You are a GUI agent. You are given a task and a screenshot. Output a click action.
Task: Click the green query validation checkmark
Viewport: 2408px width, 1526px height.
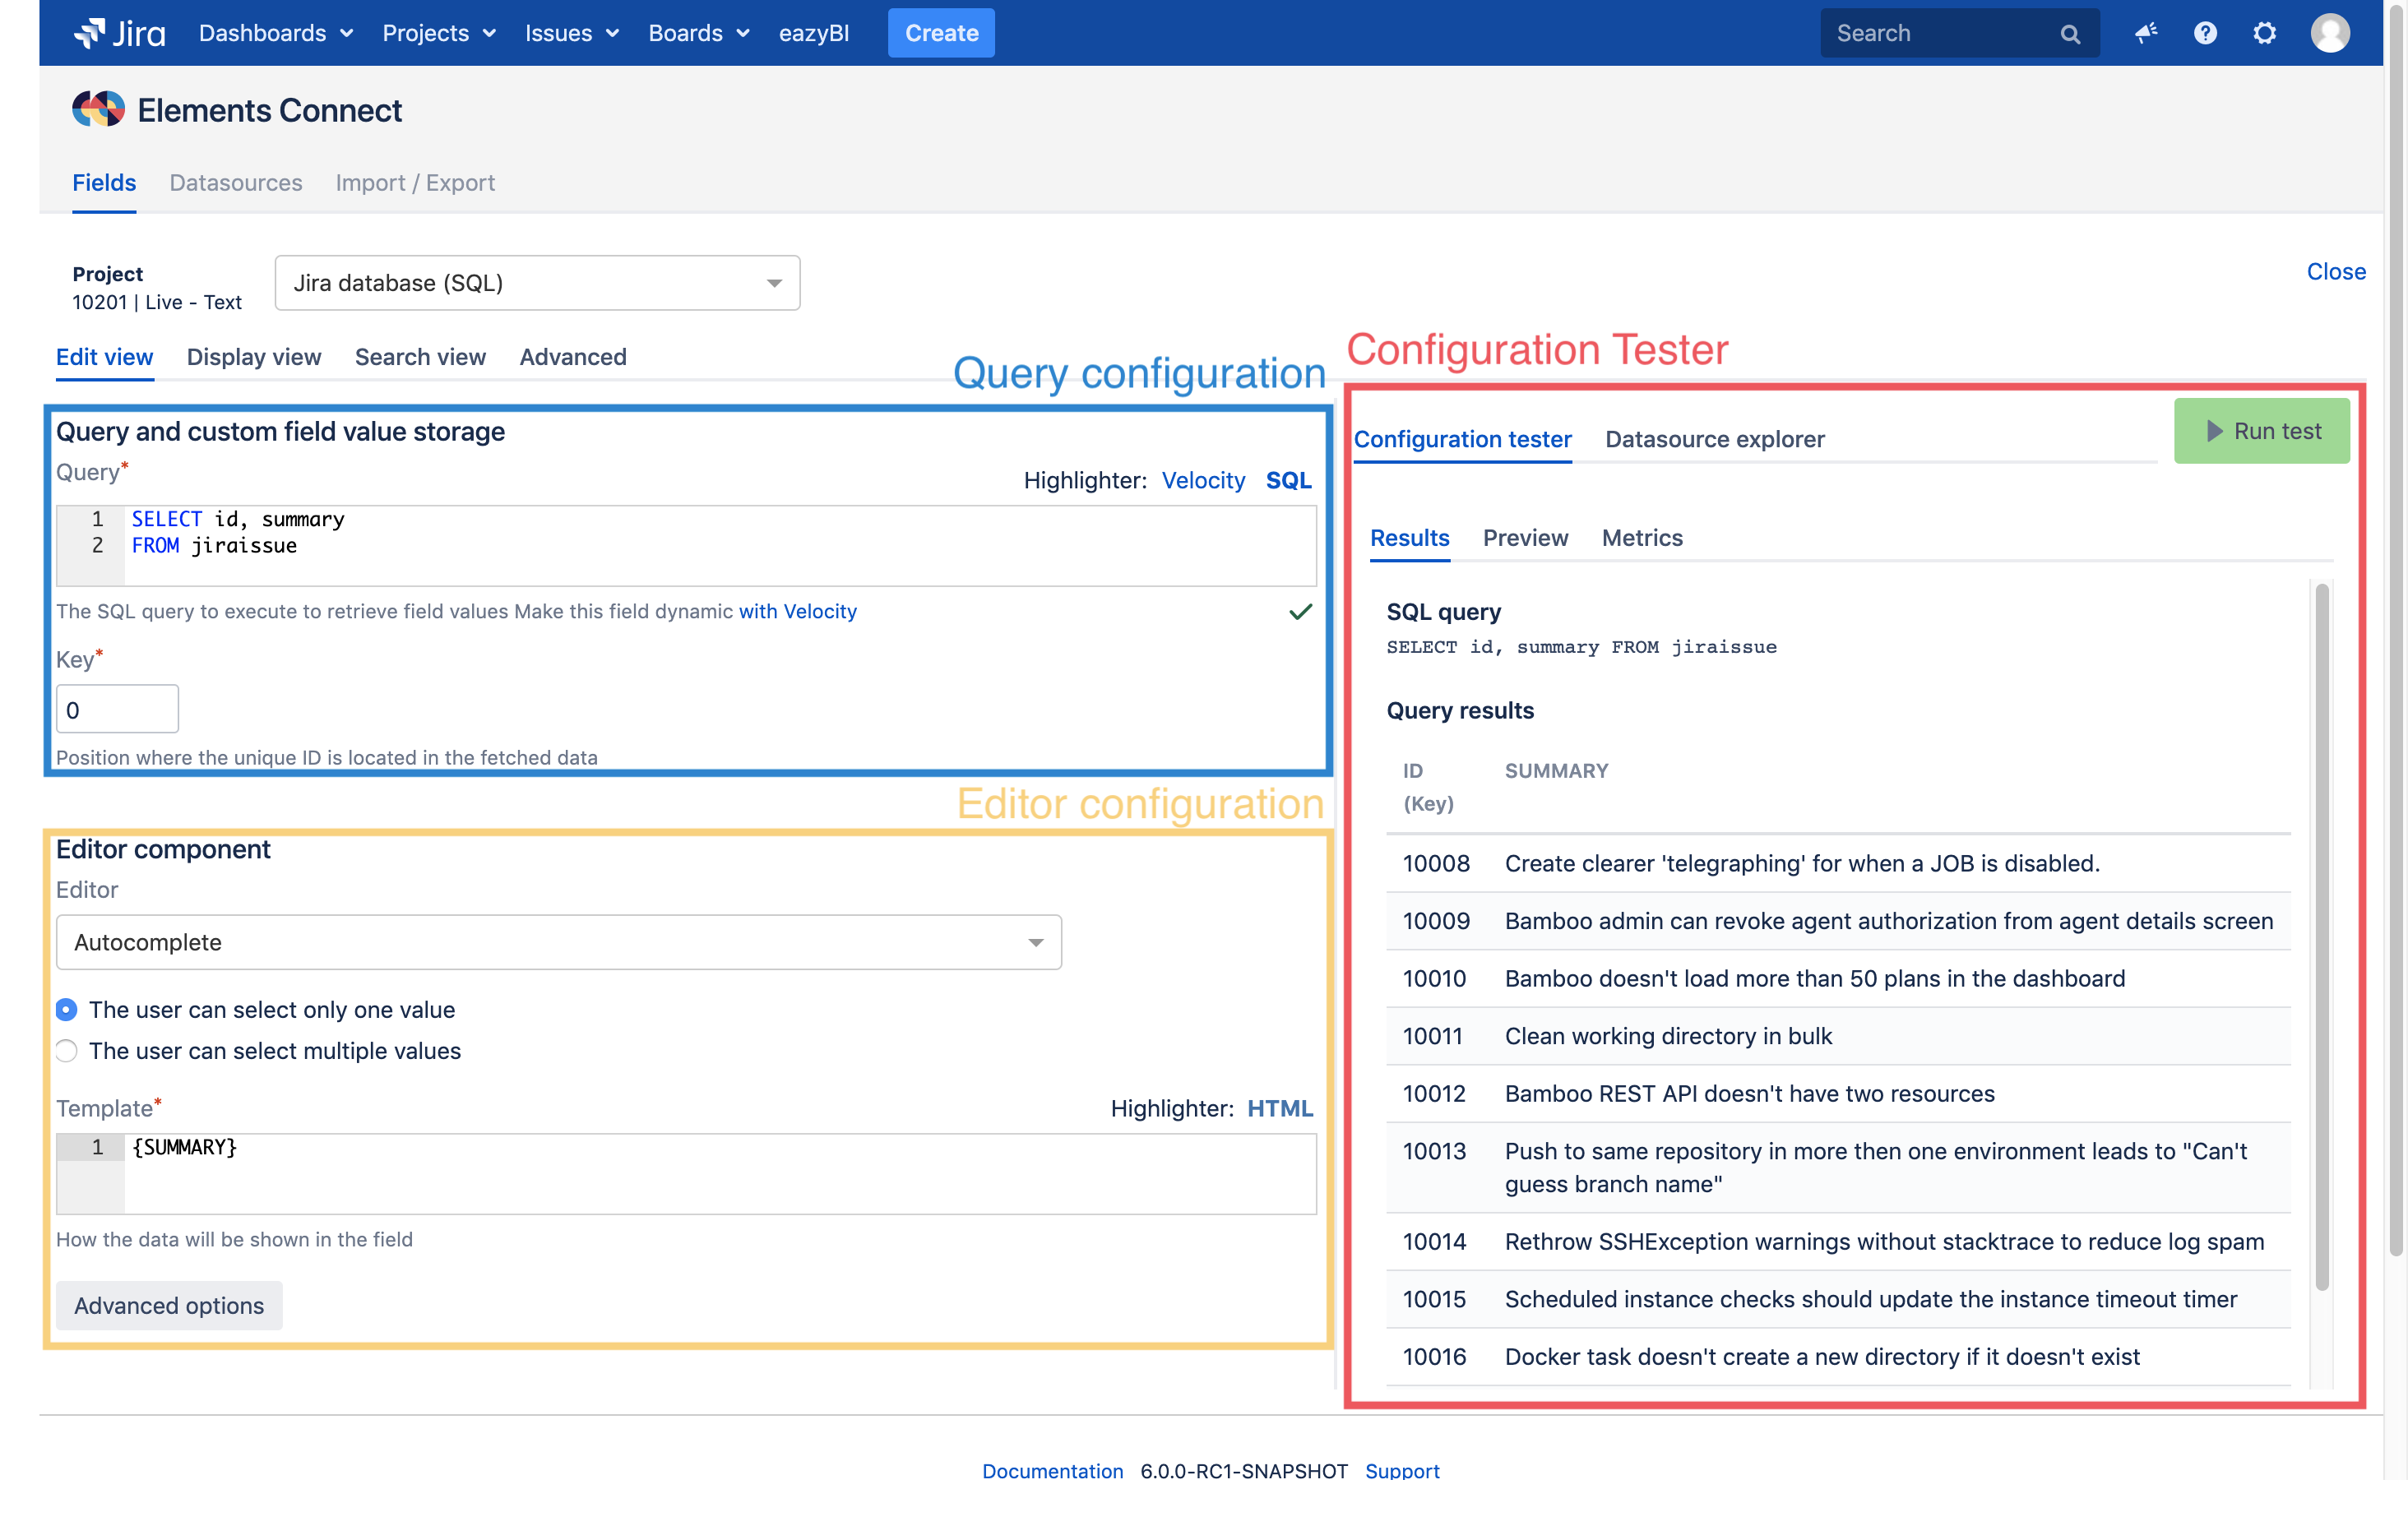point(1300,611)
